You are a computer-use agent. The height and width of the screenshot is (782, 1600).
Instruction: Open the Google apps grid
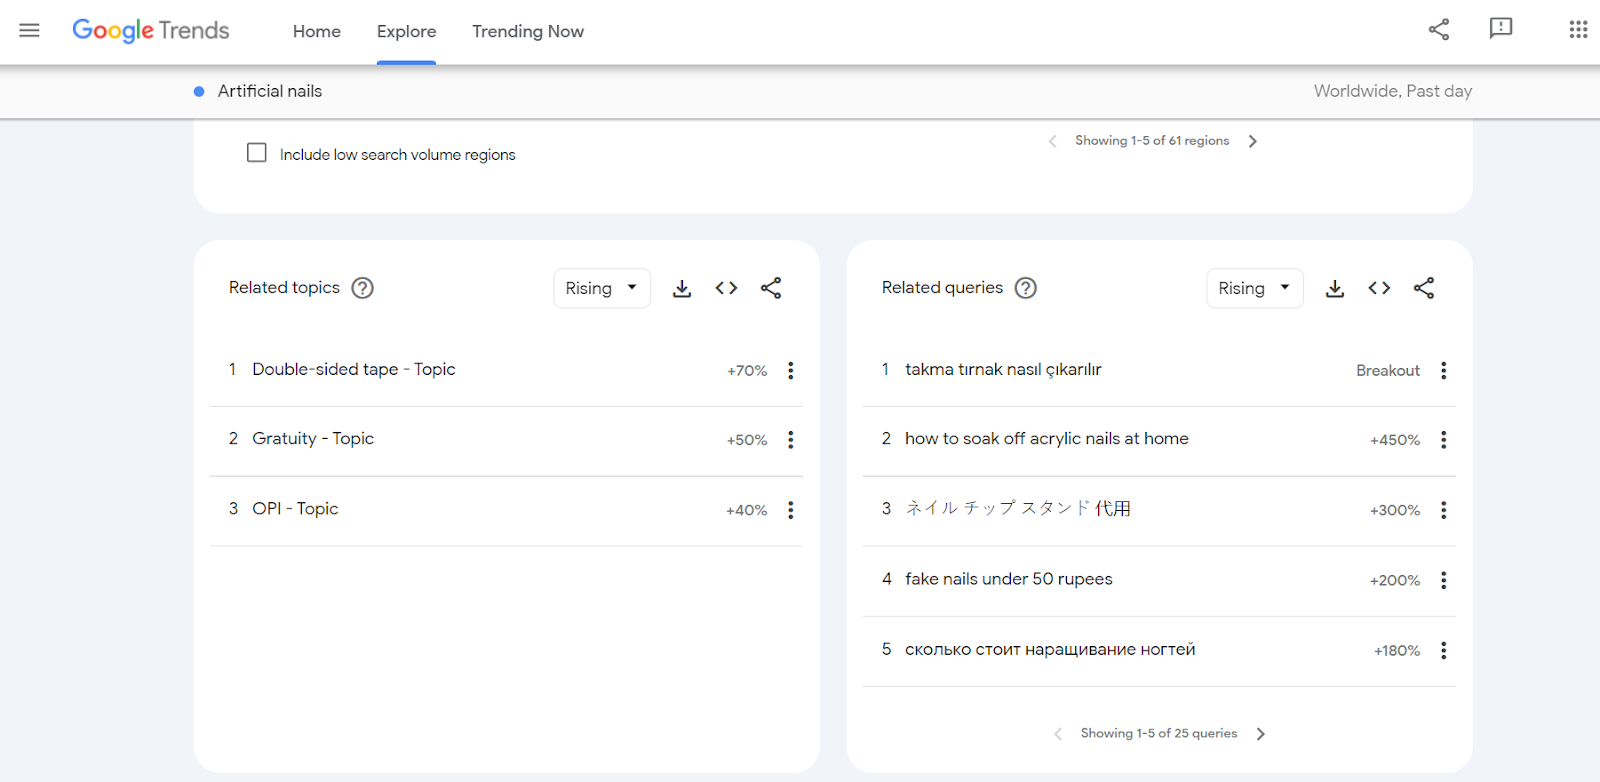(1579, 30)
